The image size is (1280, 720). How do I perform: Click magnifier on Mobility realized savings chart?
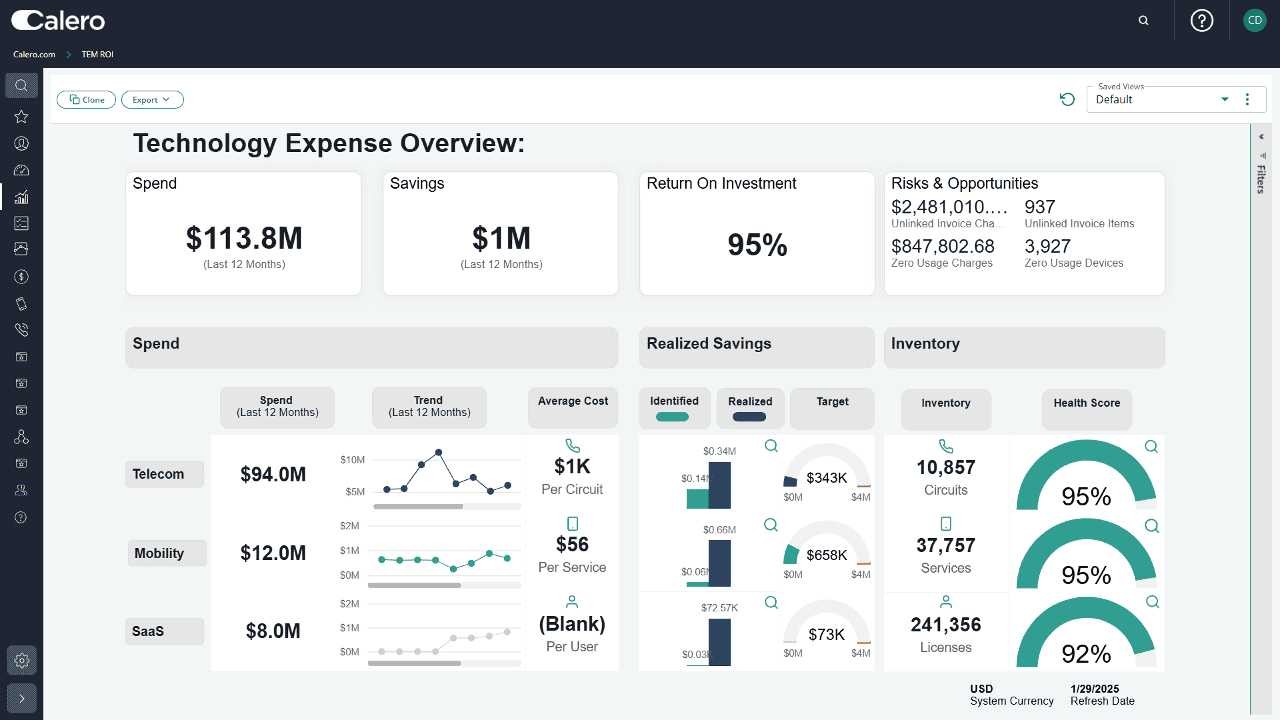pyautogui.click(x=771, y=524)
